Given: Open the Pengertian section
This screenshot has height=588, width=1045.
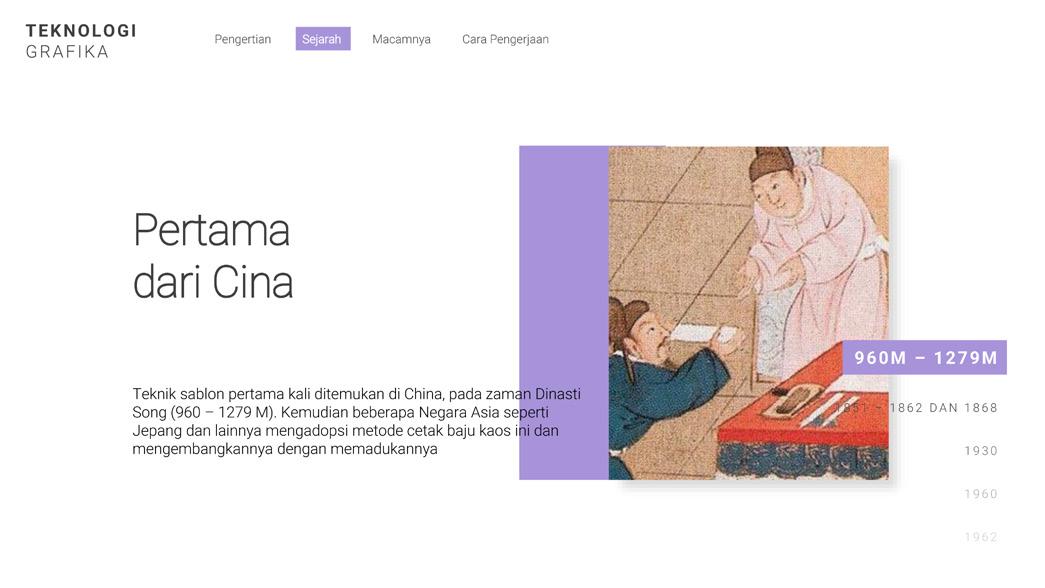Looking at the screenshot, I should pyautogui.click(x=243, y=39).
